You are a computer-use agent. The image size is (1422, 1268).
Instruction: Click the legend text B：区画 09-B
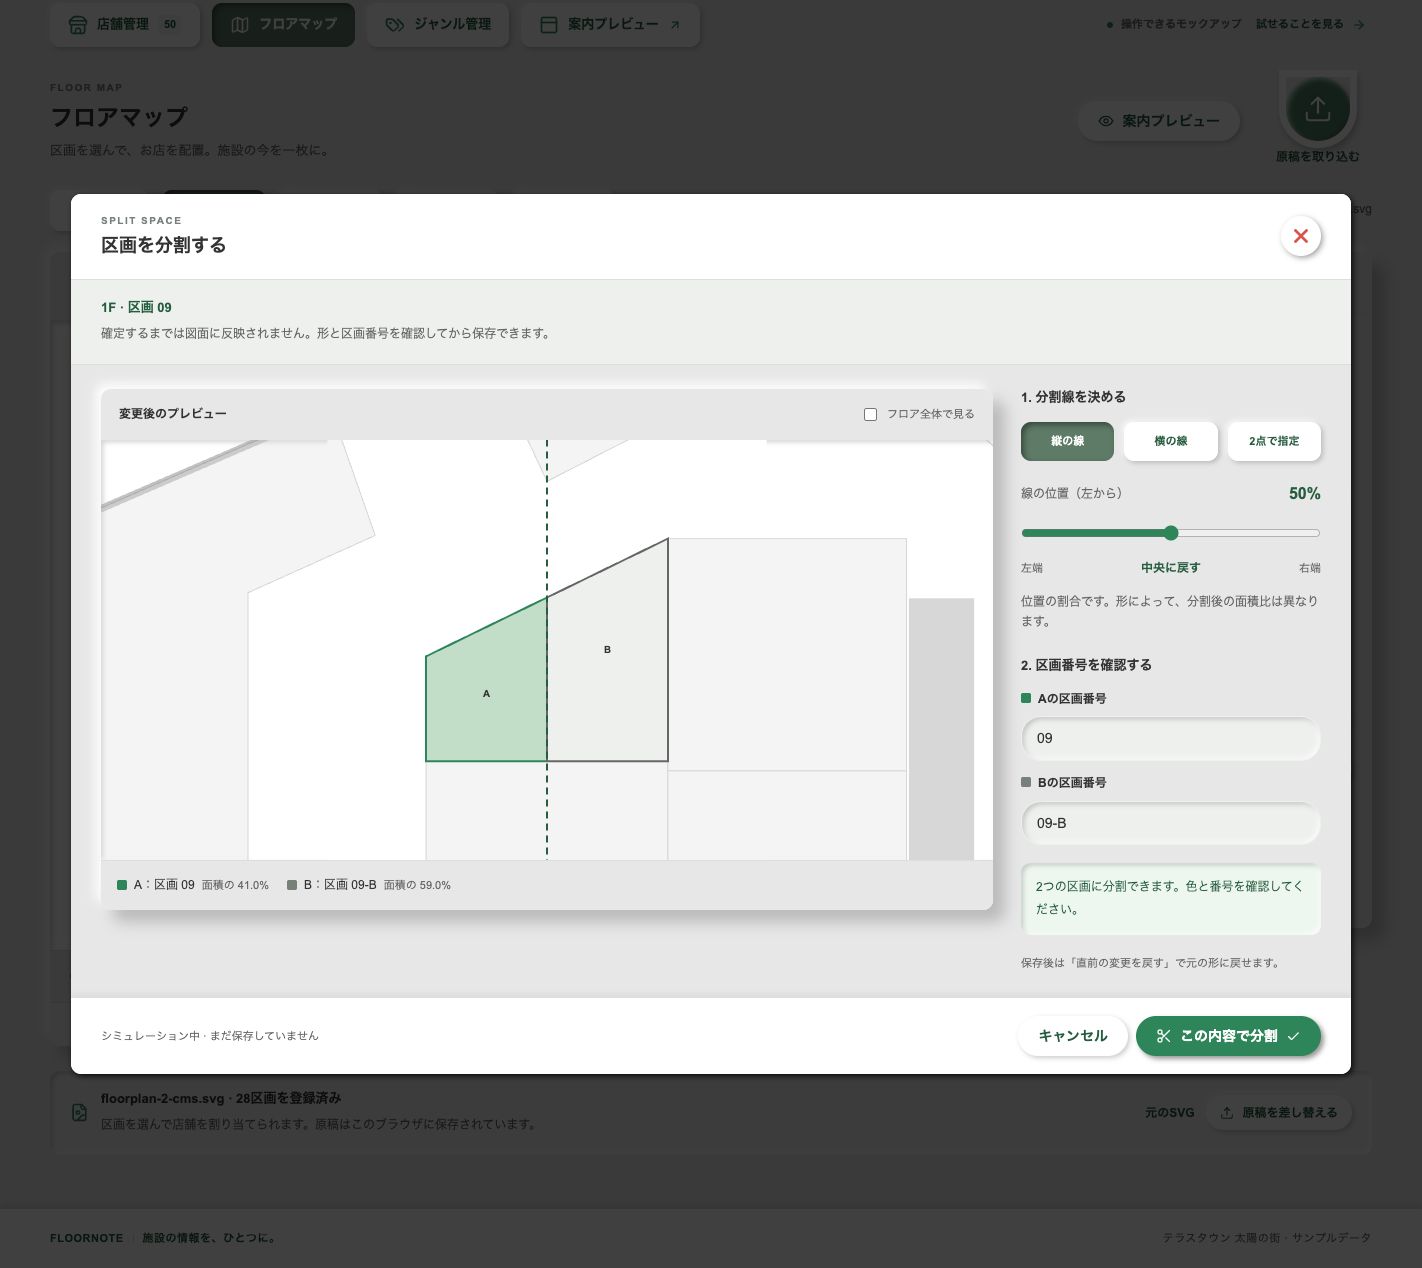tap(340, 885)
